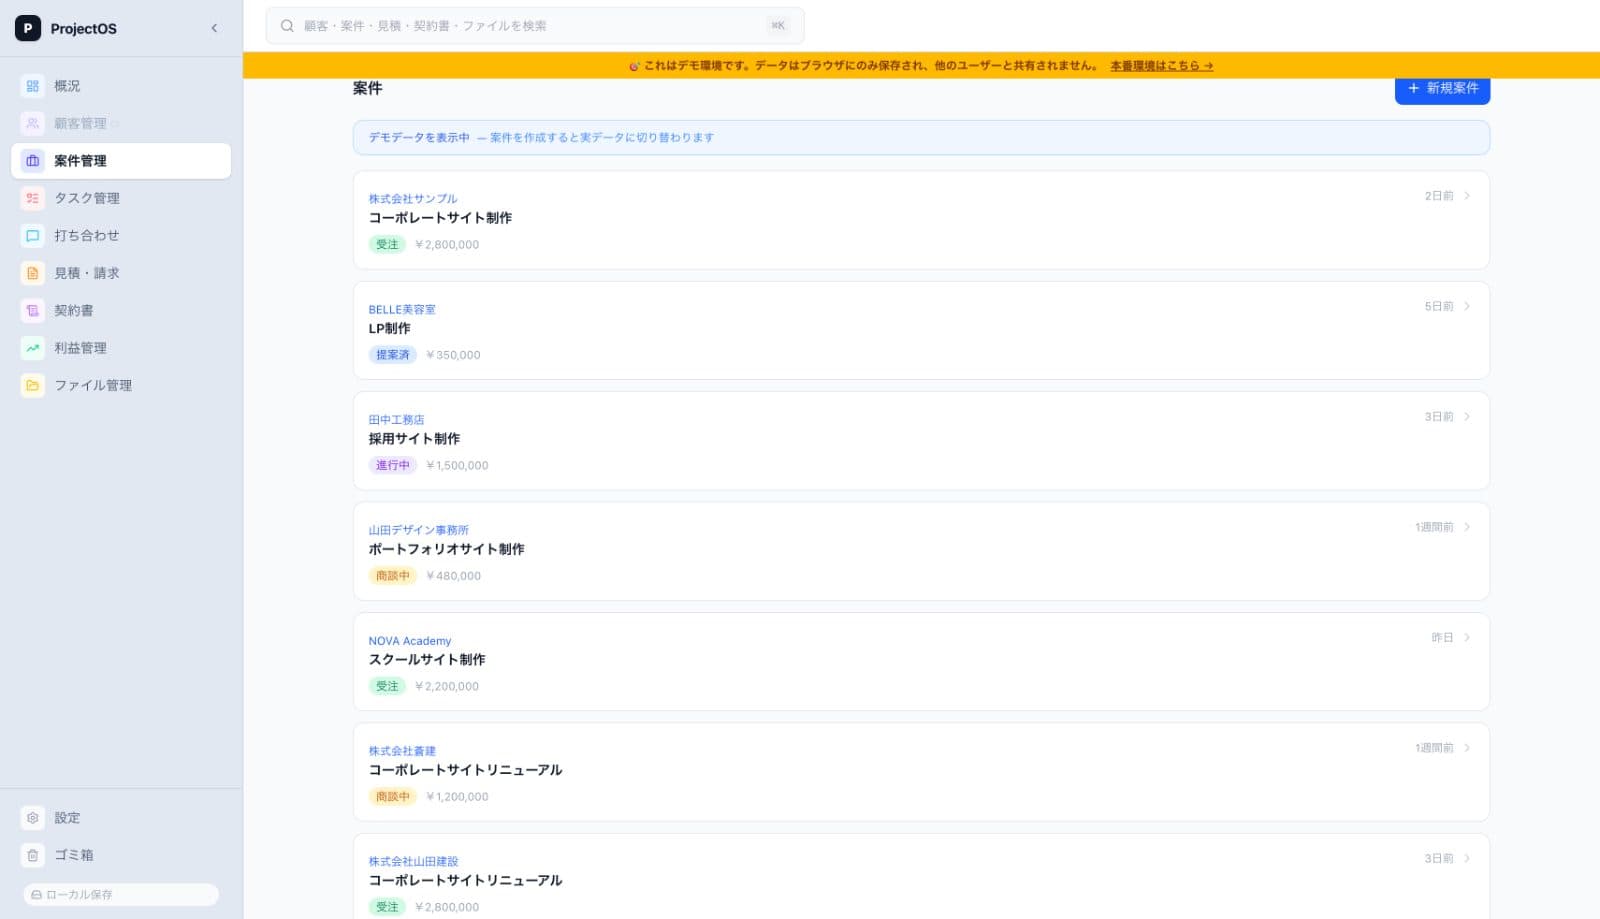
Task: Open 株式会社蒼建 project row chevron
Action: [x=1467, y=748]
